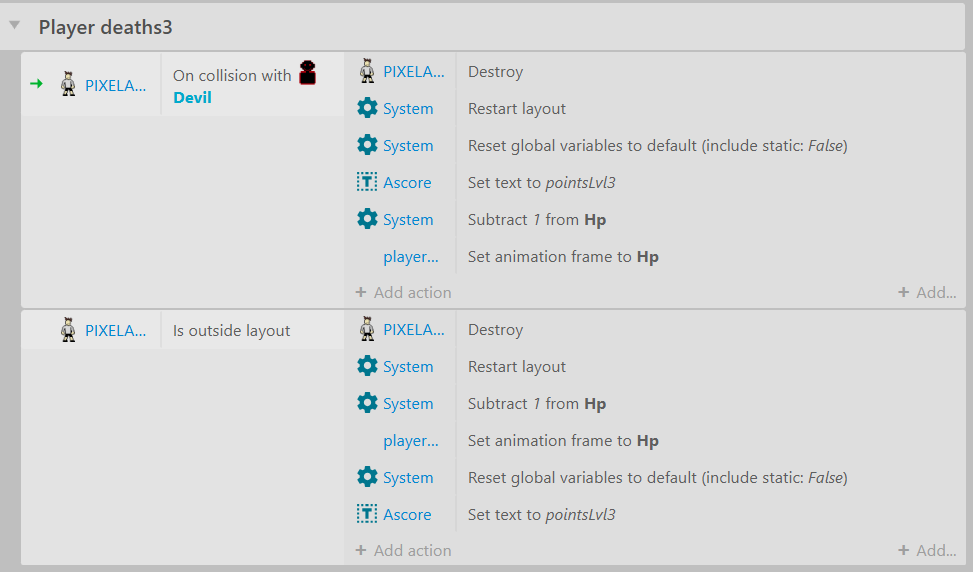Click the Add... button at right of second event
Image resolution: width=973 pixels, height=572 pixels.
[x=927, y=550]
